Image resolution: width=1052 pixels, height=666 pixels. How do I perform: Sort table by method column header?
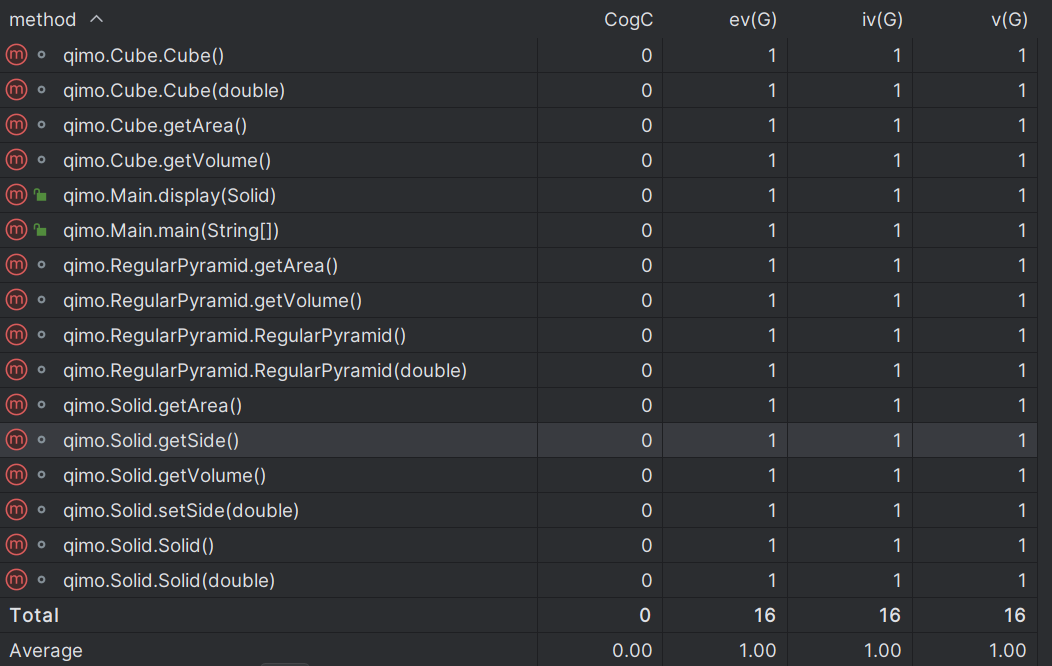[43, 20]
